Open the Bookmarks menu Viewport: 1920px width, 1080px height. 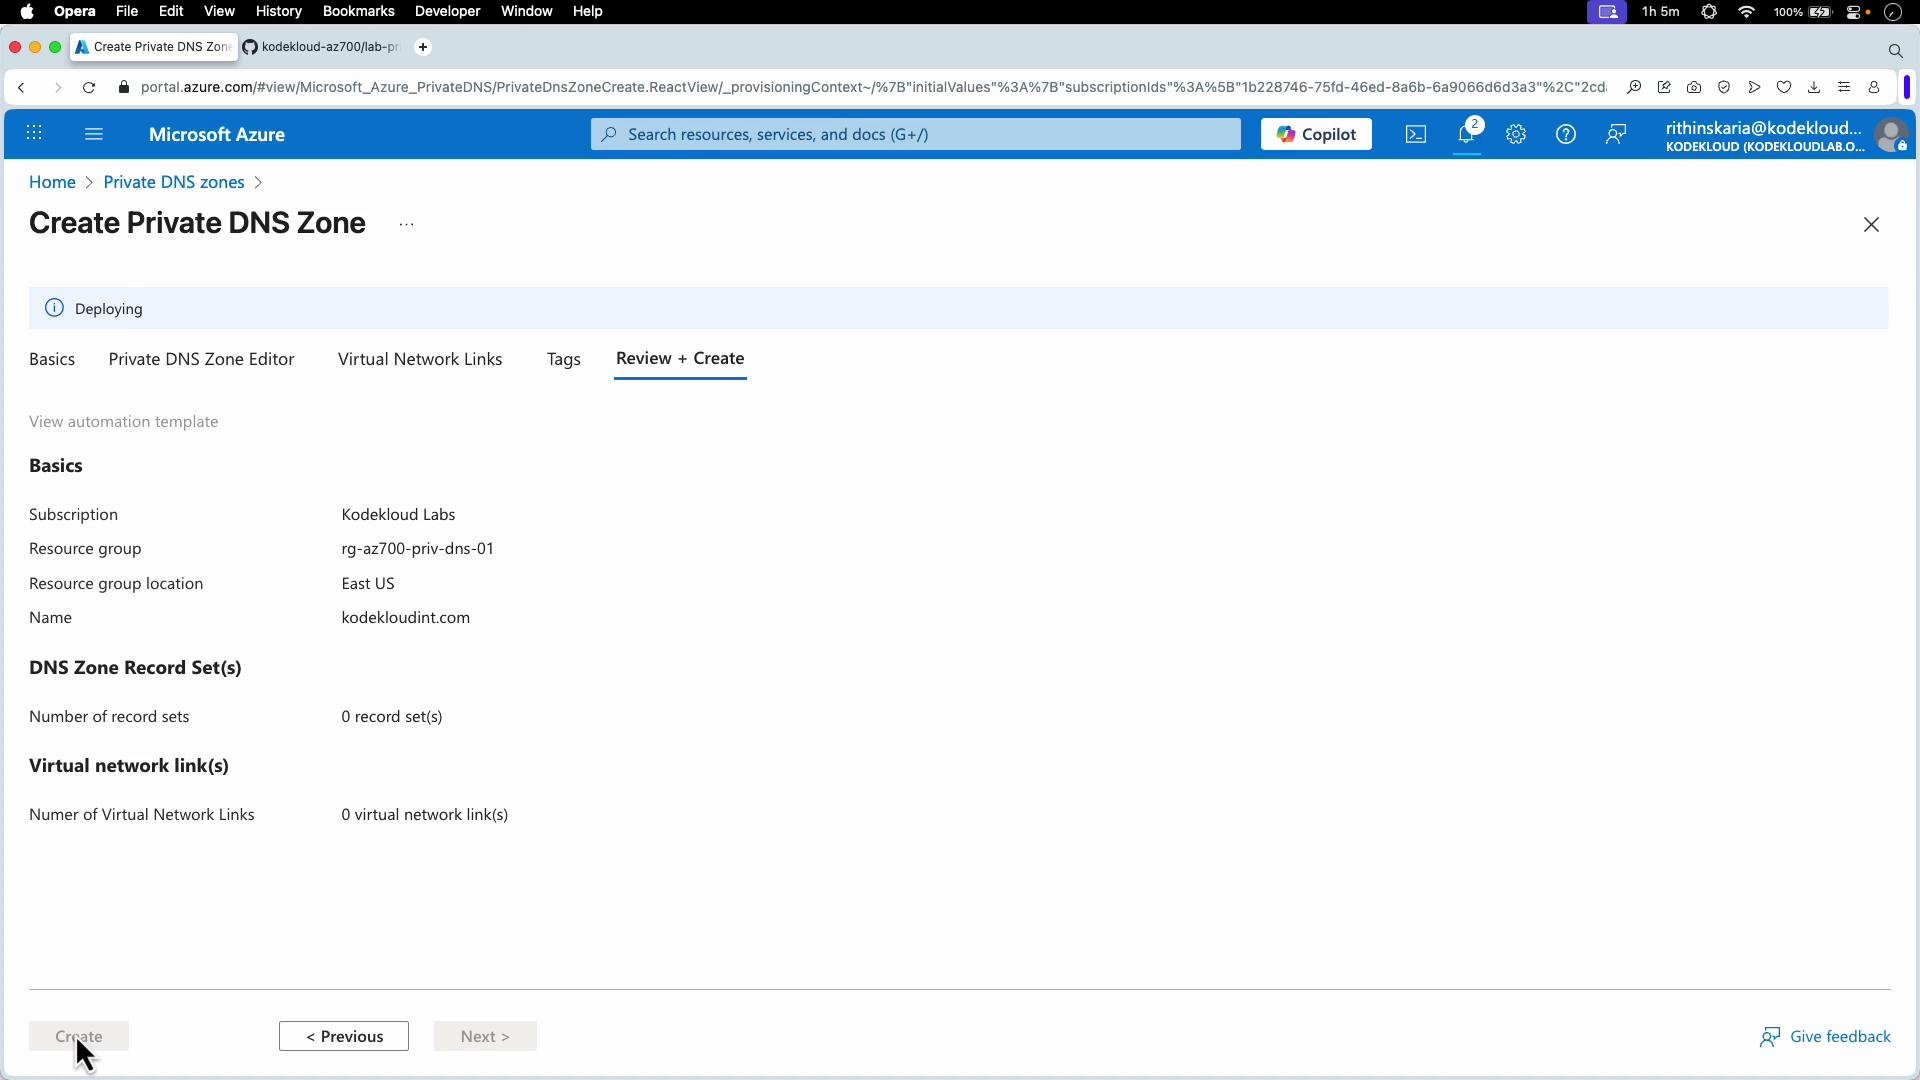[x=358, y=11]
